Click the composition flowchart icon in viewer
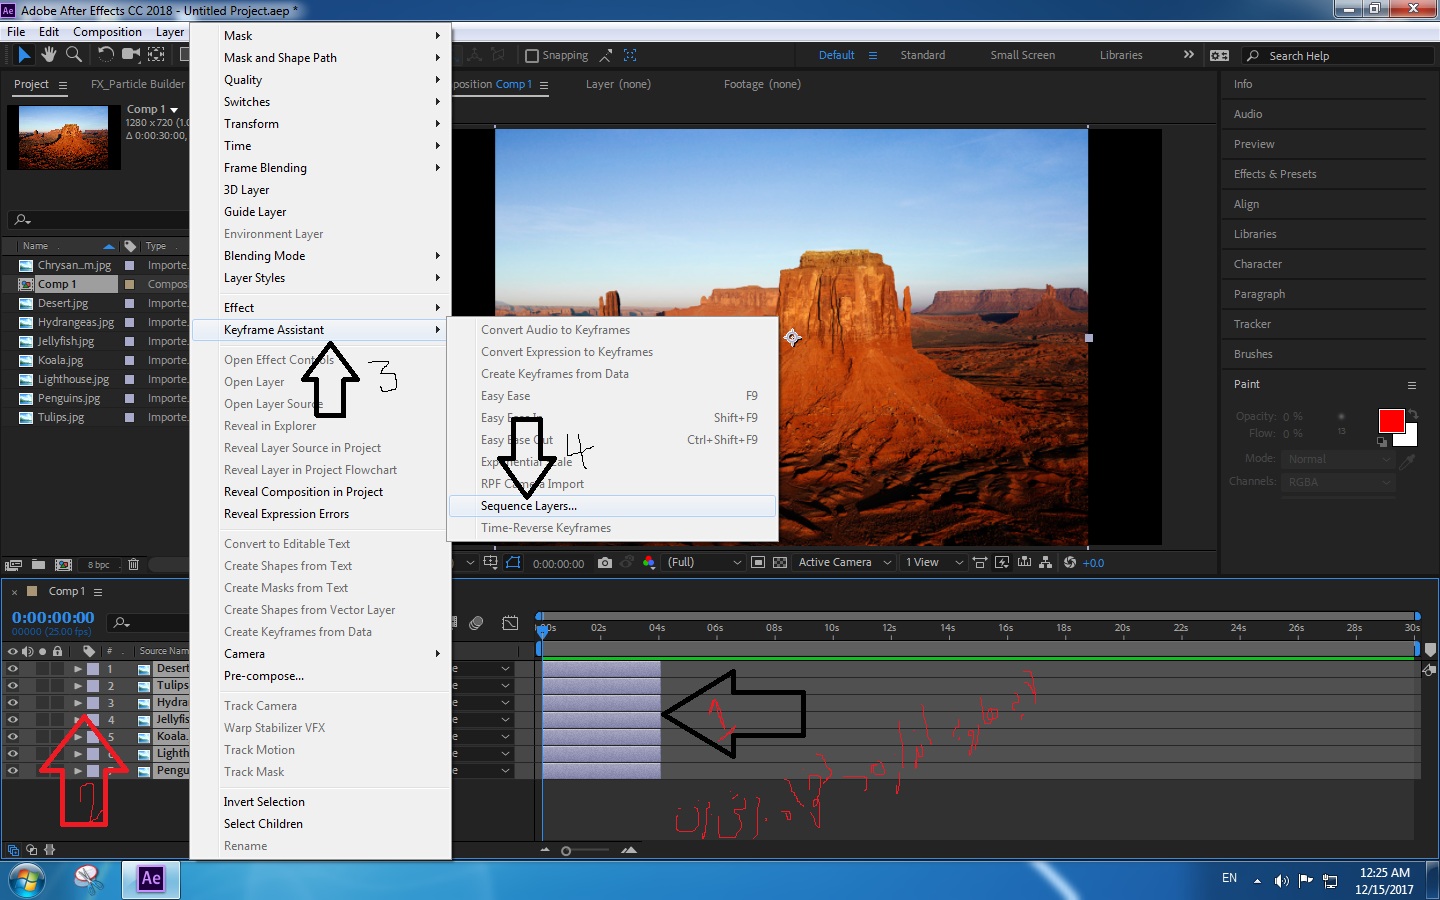Screen dimensions: 1440x900 pos(1046,563)
